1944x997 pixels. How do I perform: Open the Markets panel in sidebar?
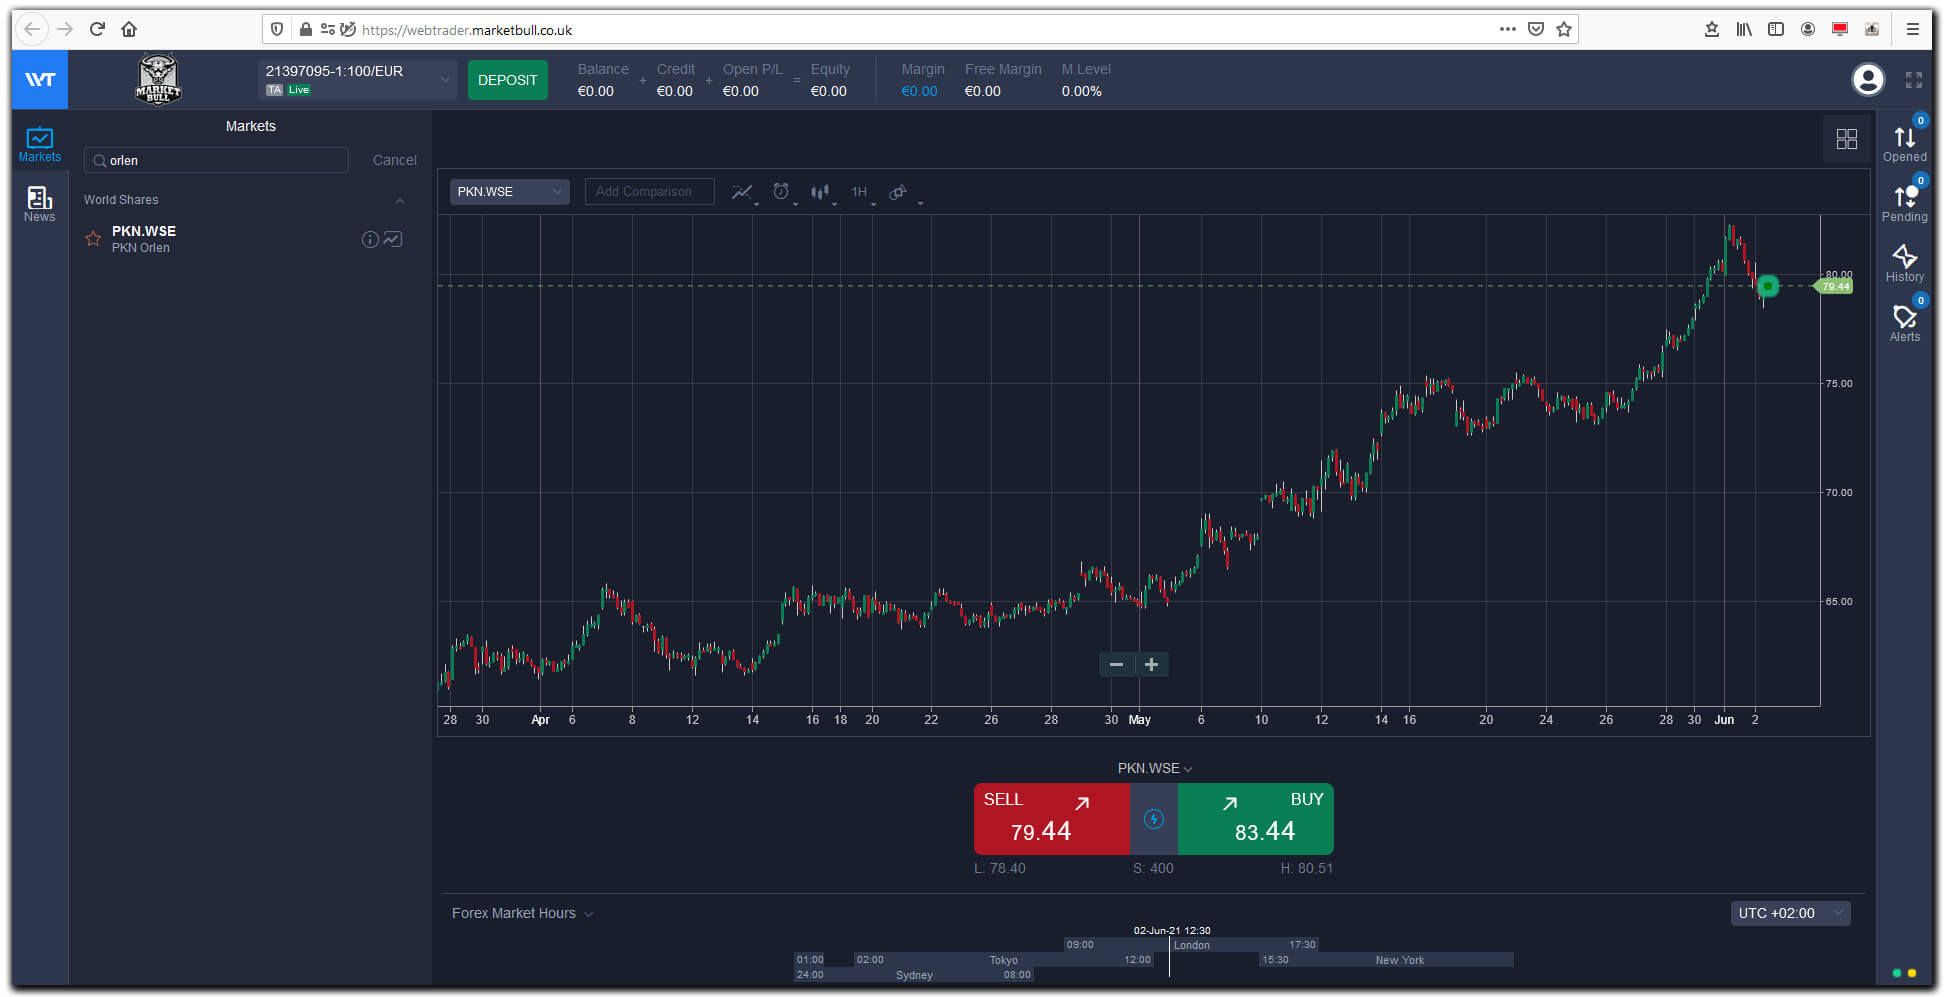(x=40, y=144)
